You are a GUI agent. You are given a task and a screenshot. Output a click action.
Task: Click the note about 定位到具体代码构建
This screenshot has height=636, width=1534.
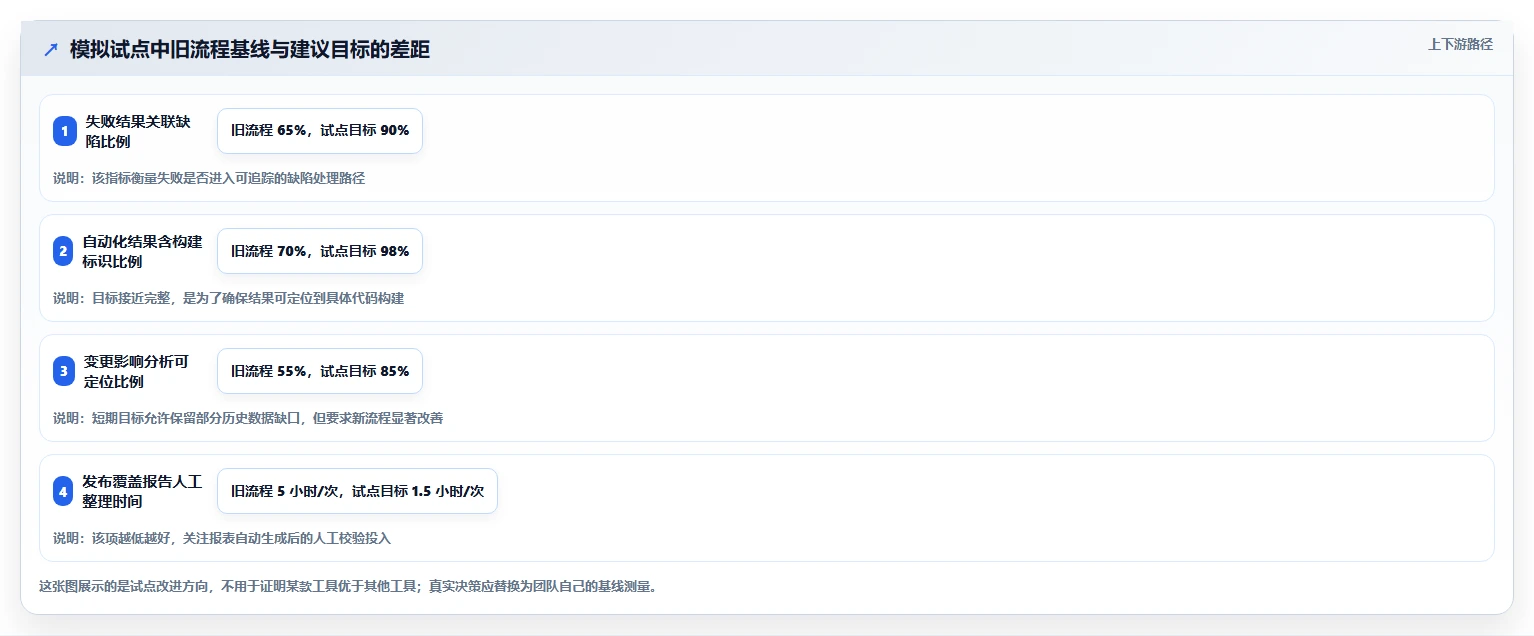(228, 298)
